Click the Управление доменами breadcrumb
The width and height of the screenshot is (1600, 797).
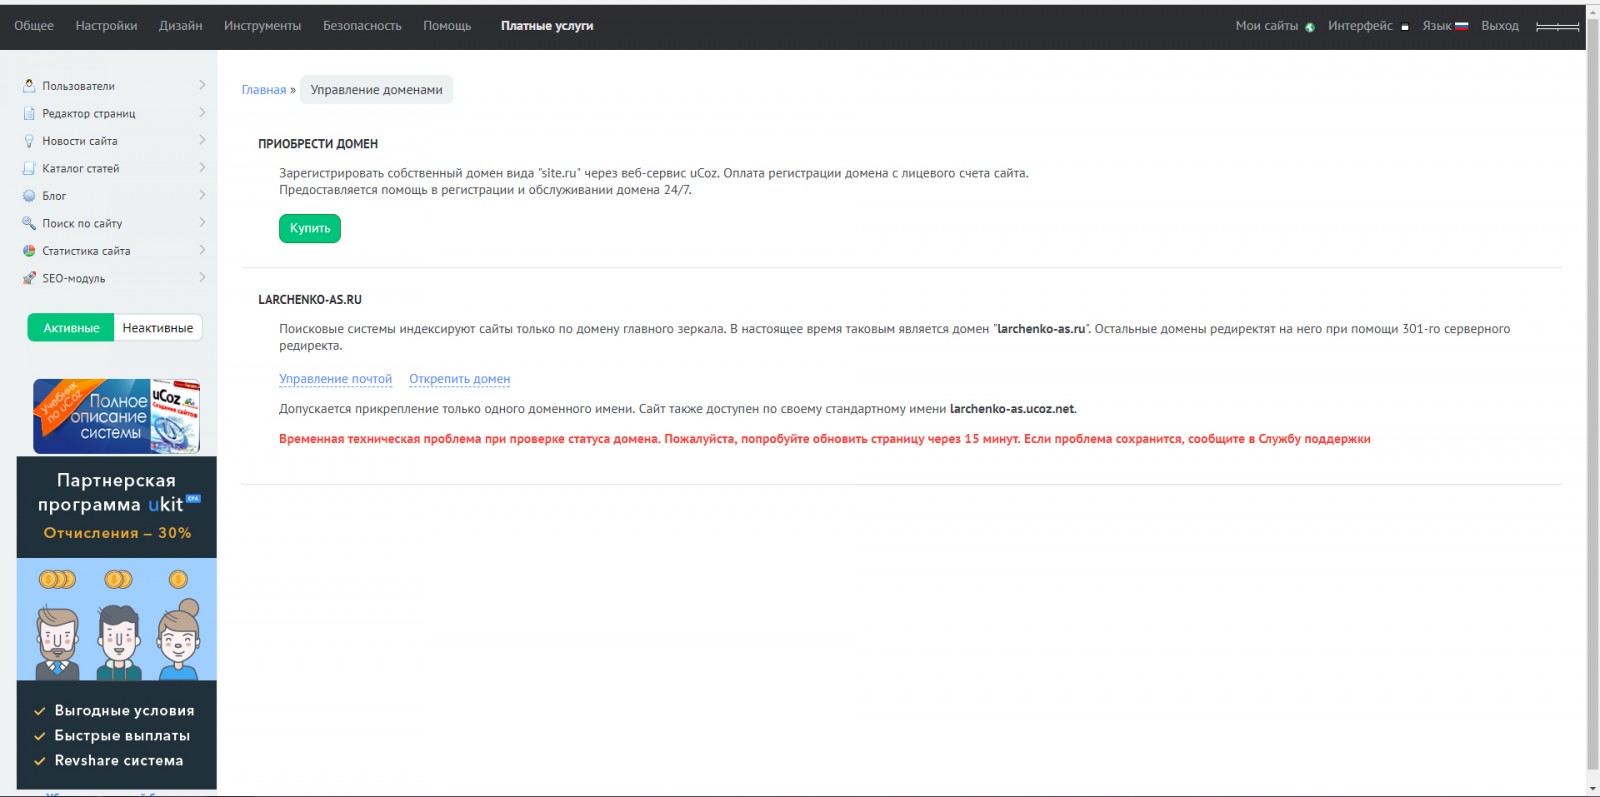376,90
